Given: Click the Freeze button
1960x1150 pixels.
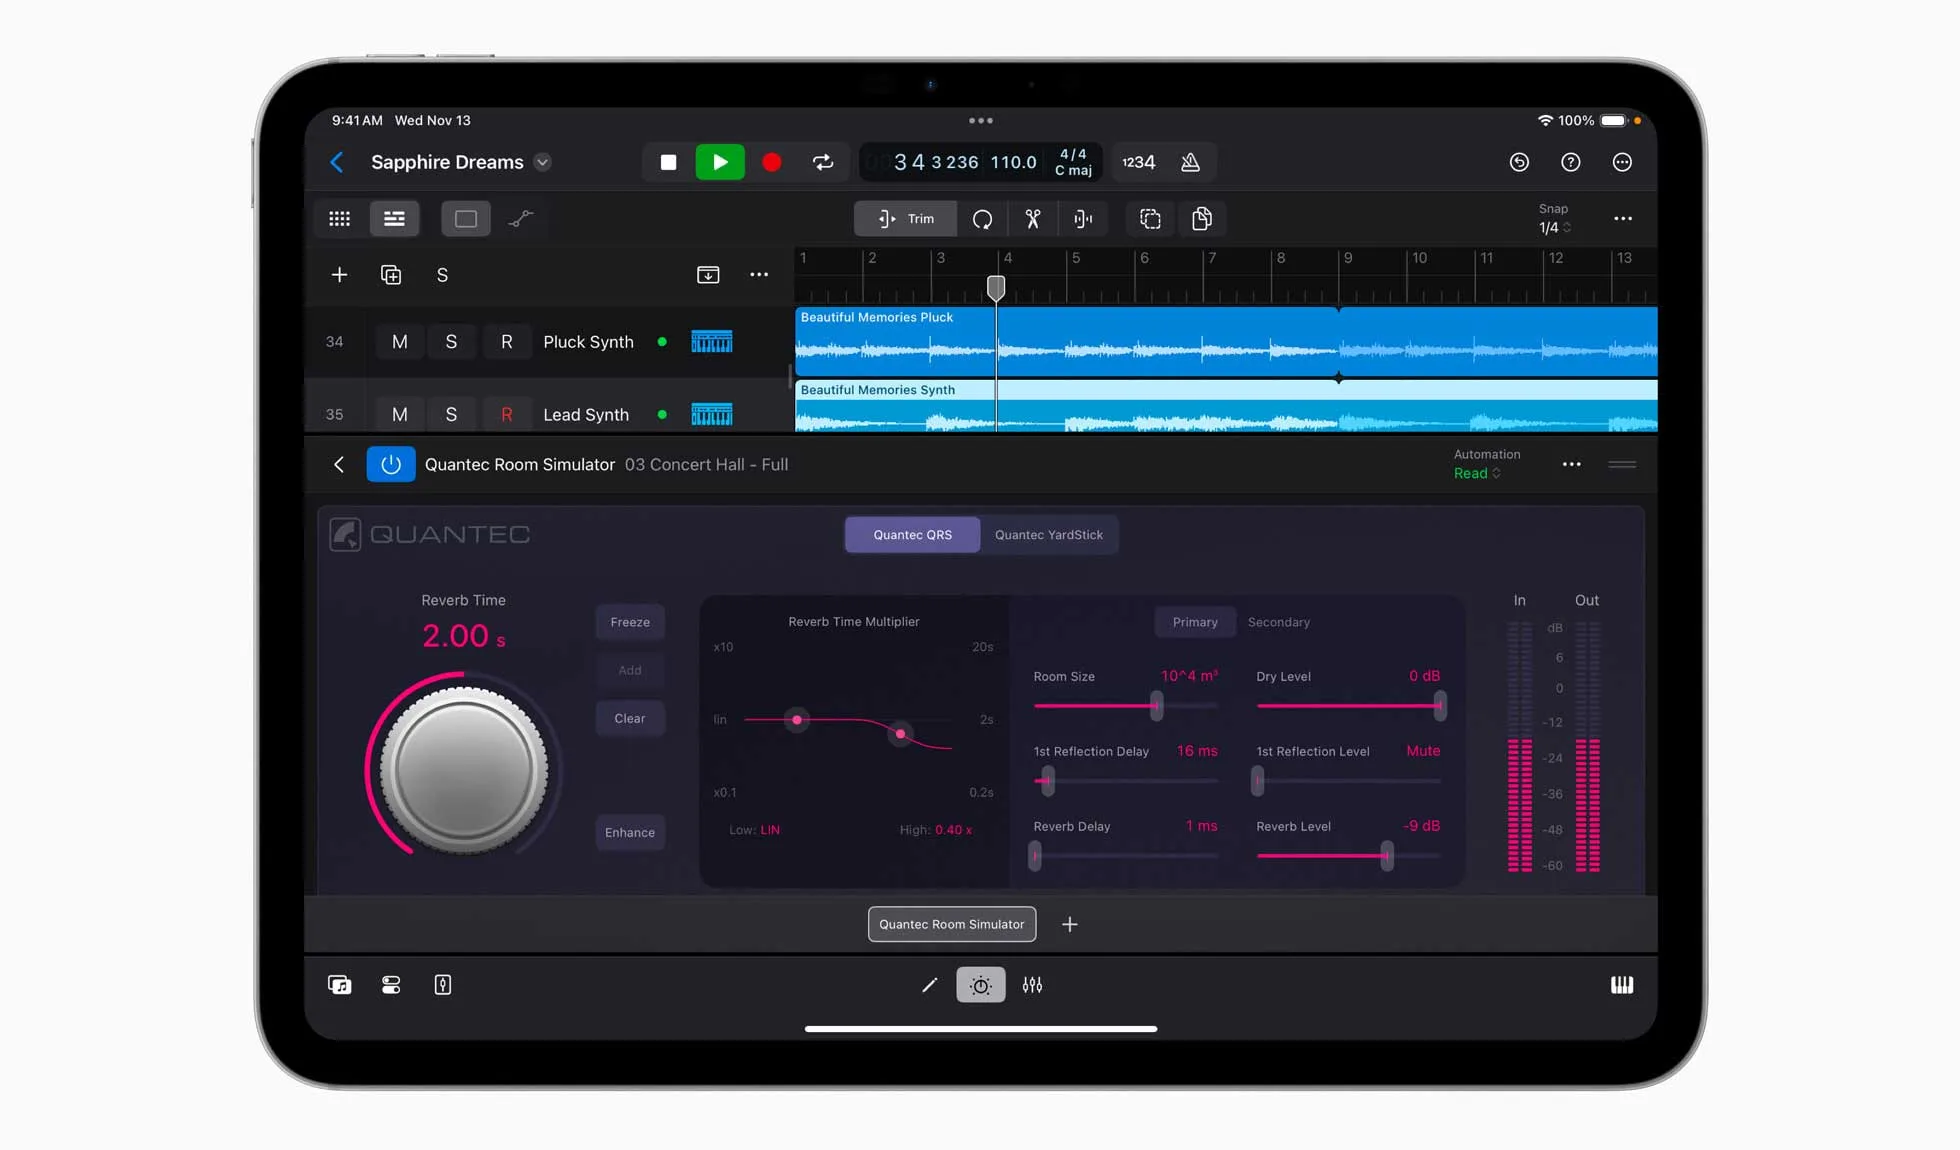Looking at the screenshot, I should point(630,622).
